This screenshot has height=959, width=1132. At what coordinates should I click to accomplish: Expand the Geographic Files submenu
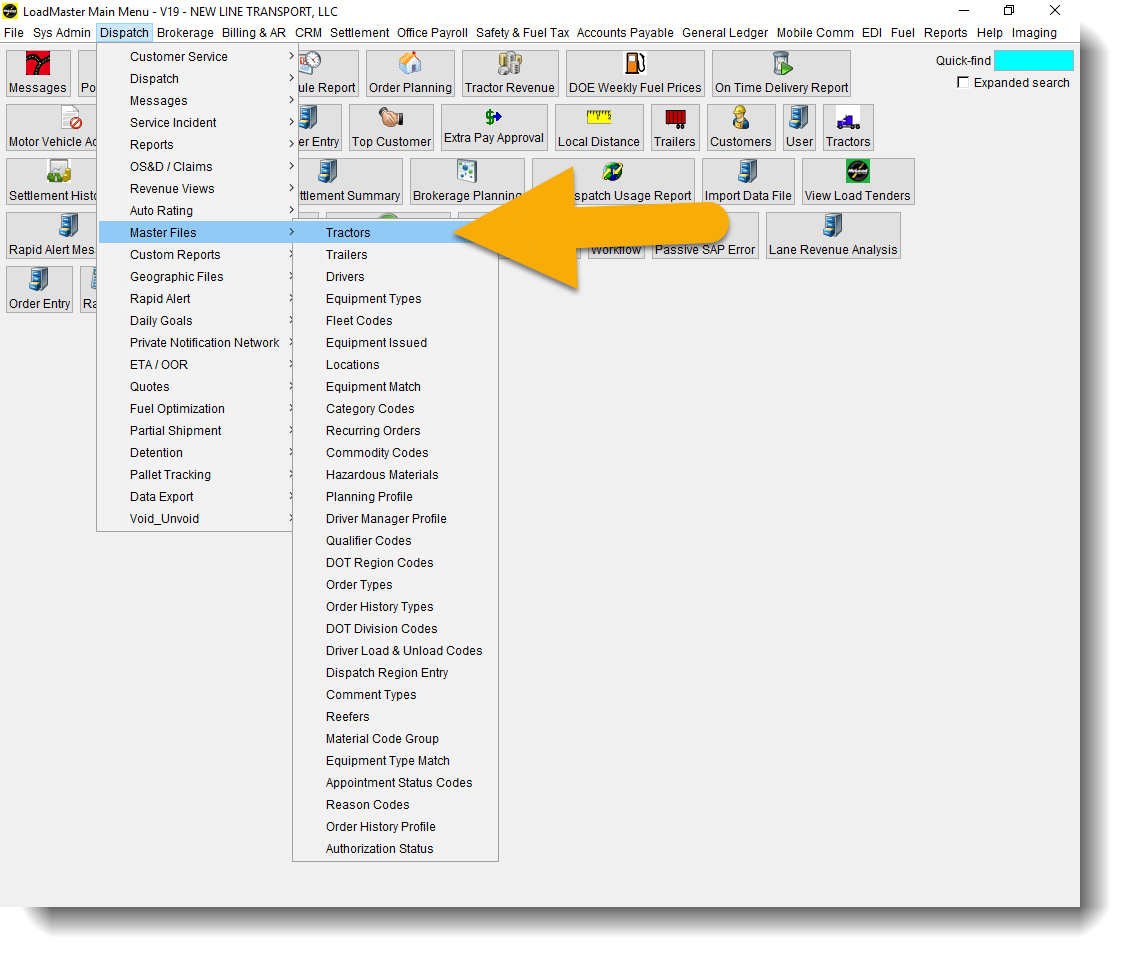click(x=196, y=277)
